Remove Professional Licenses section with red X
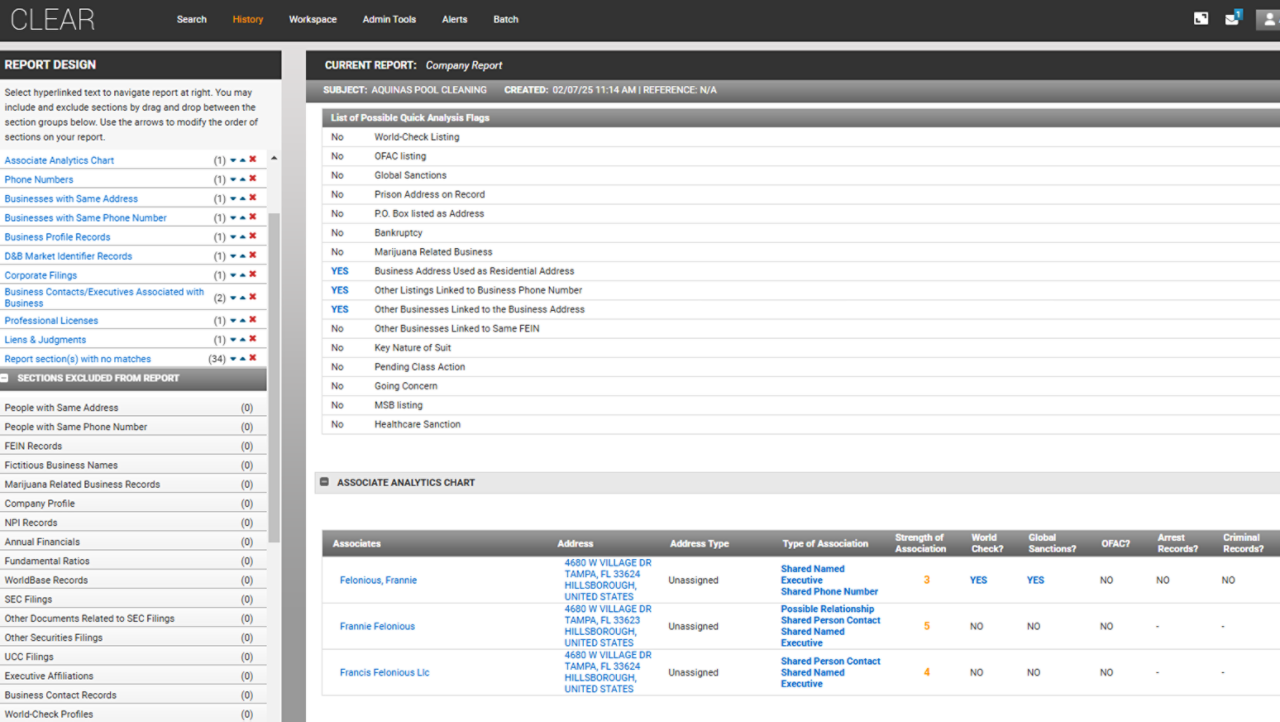 pos(253,321)
